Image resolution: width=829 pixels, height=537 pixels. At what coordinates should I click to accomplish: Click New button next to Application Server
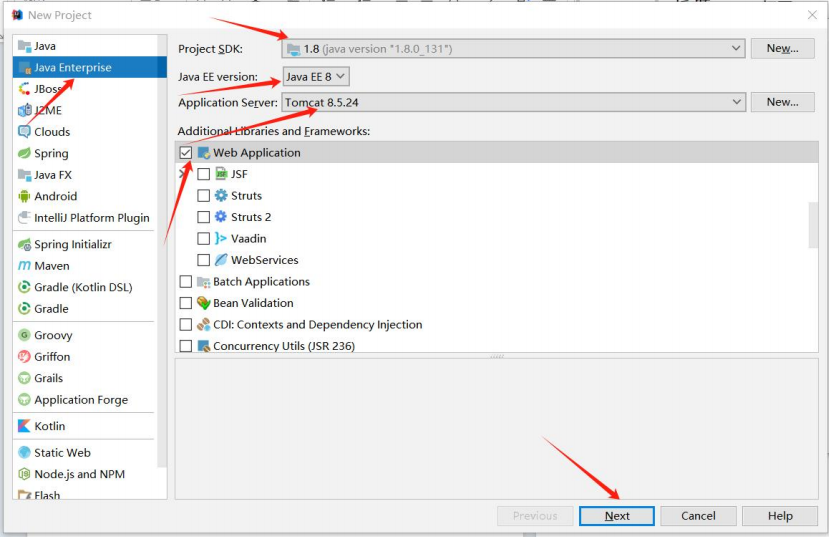point(782,102)
